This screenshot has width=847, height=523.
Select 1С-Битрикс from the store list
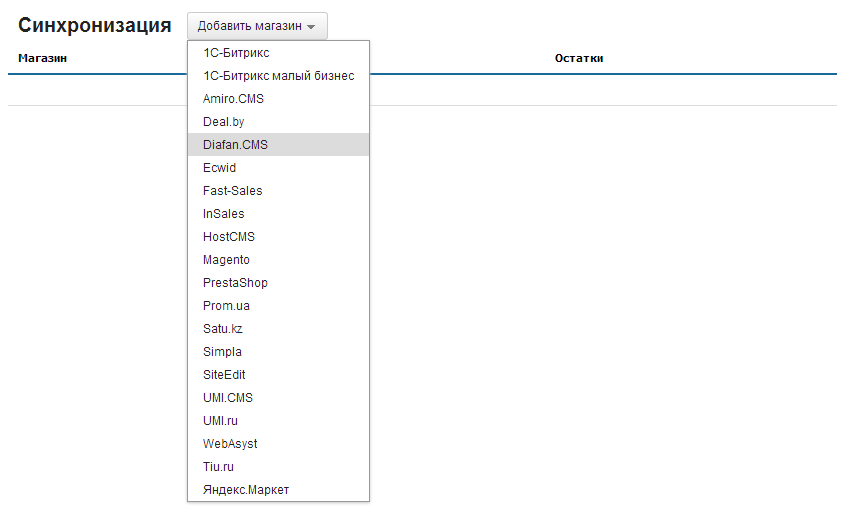tap(278, 53)
